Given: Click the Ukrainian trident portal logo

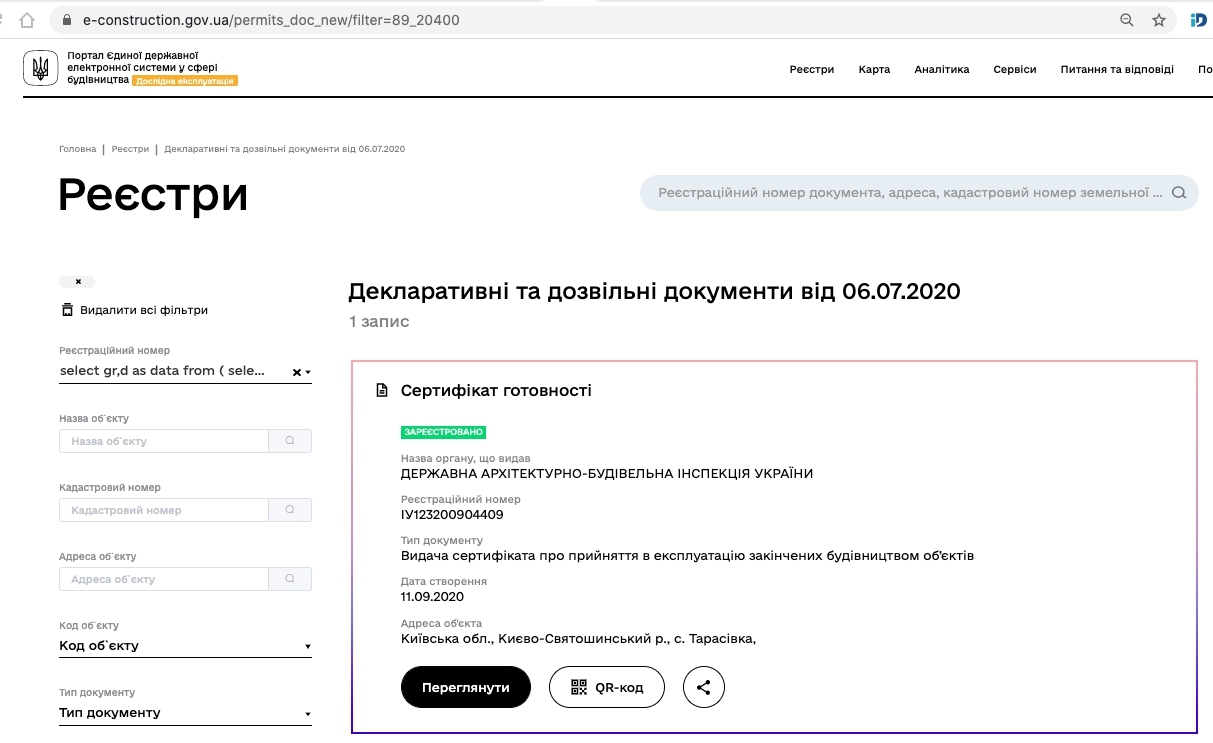Looking at the screenshot, I should [41, 68].
